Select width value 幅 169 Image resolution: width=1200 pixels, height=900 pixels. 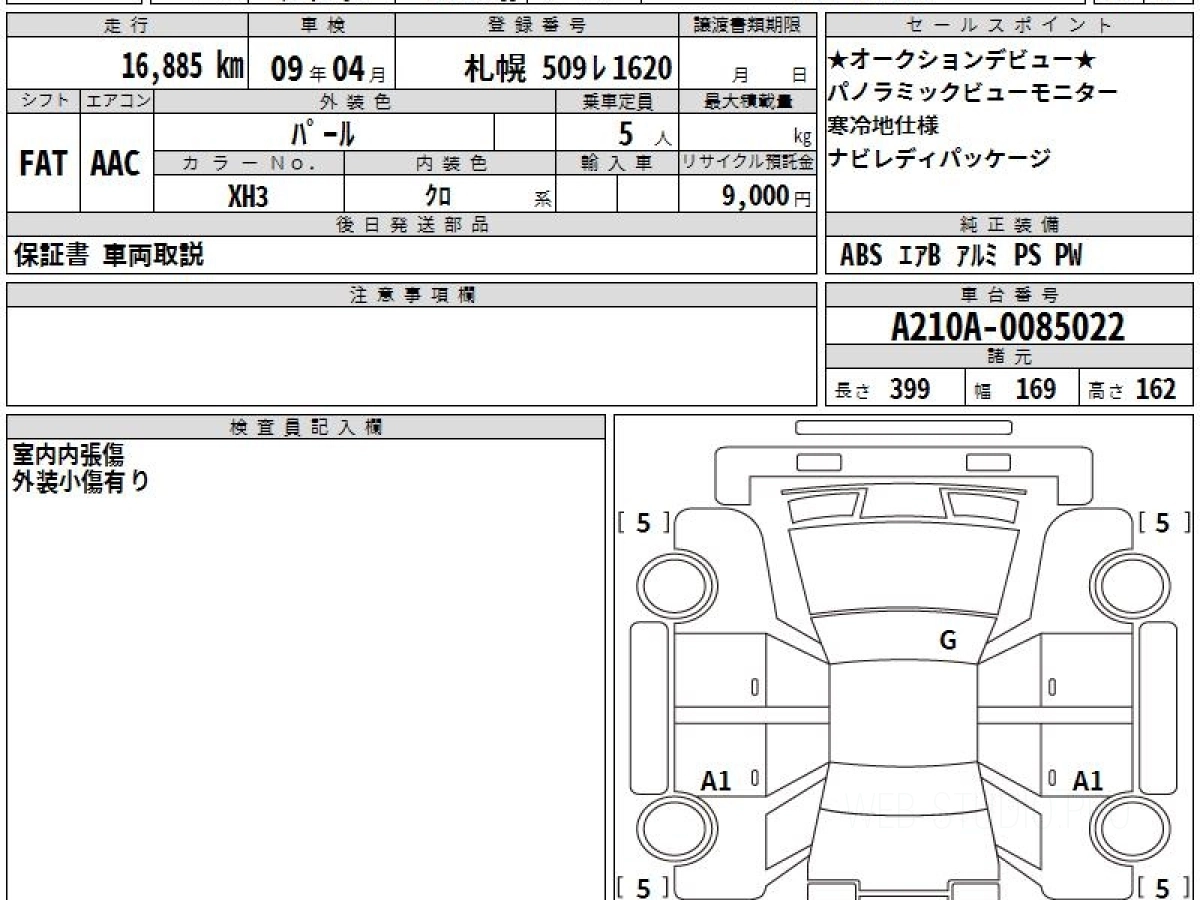click(1015, 389)
